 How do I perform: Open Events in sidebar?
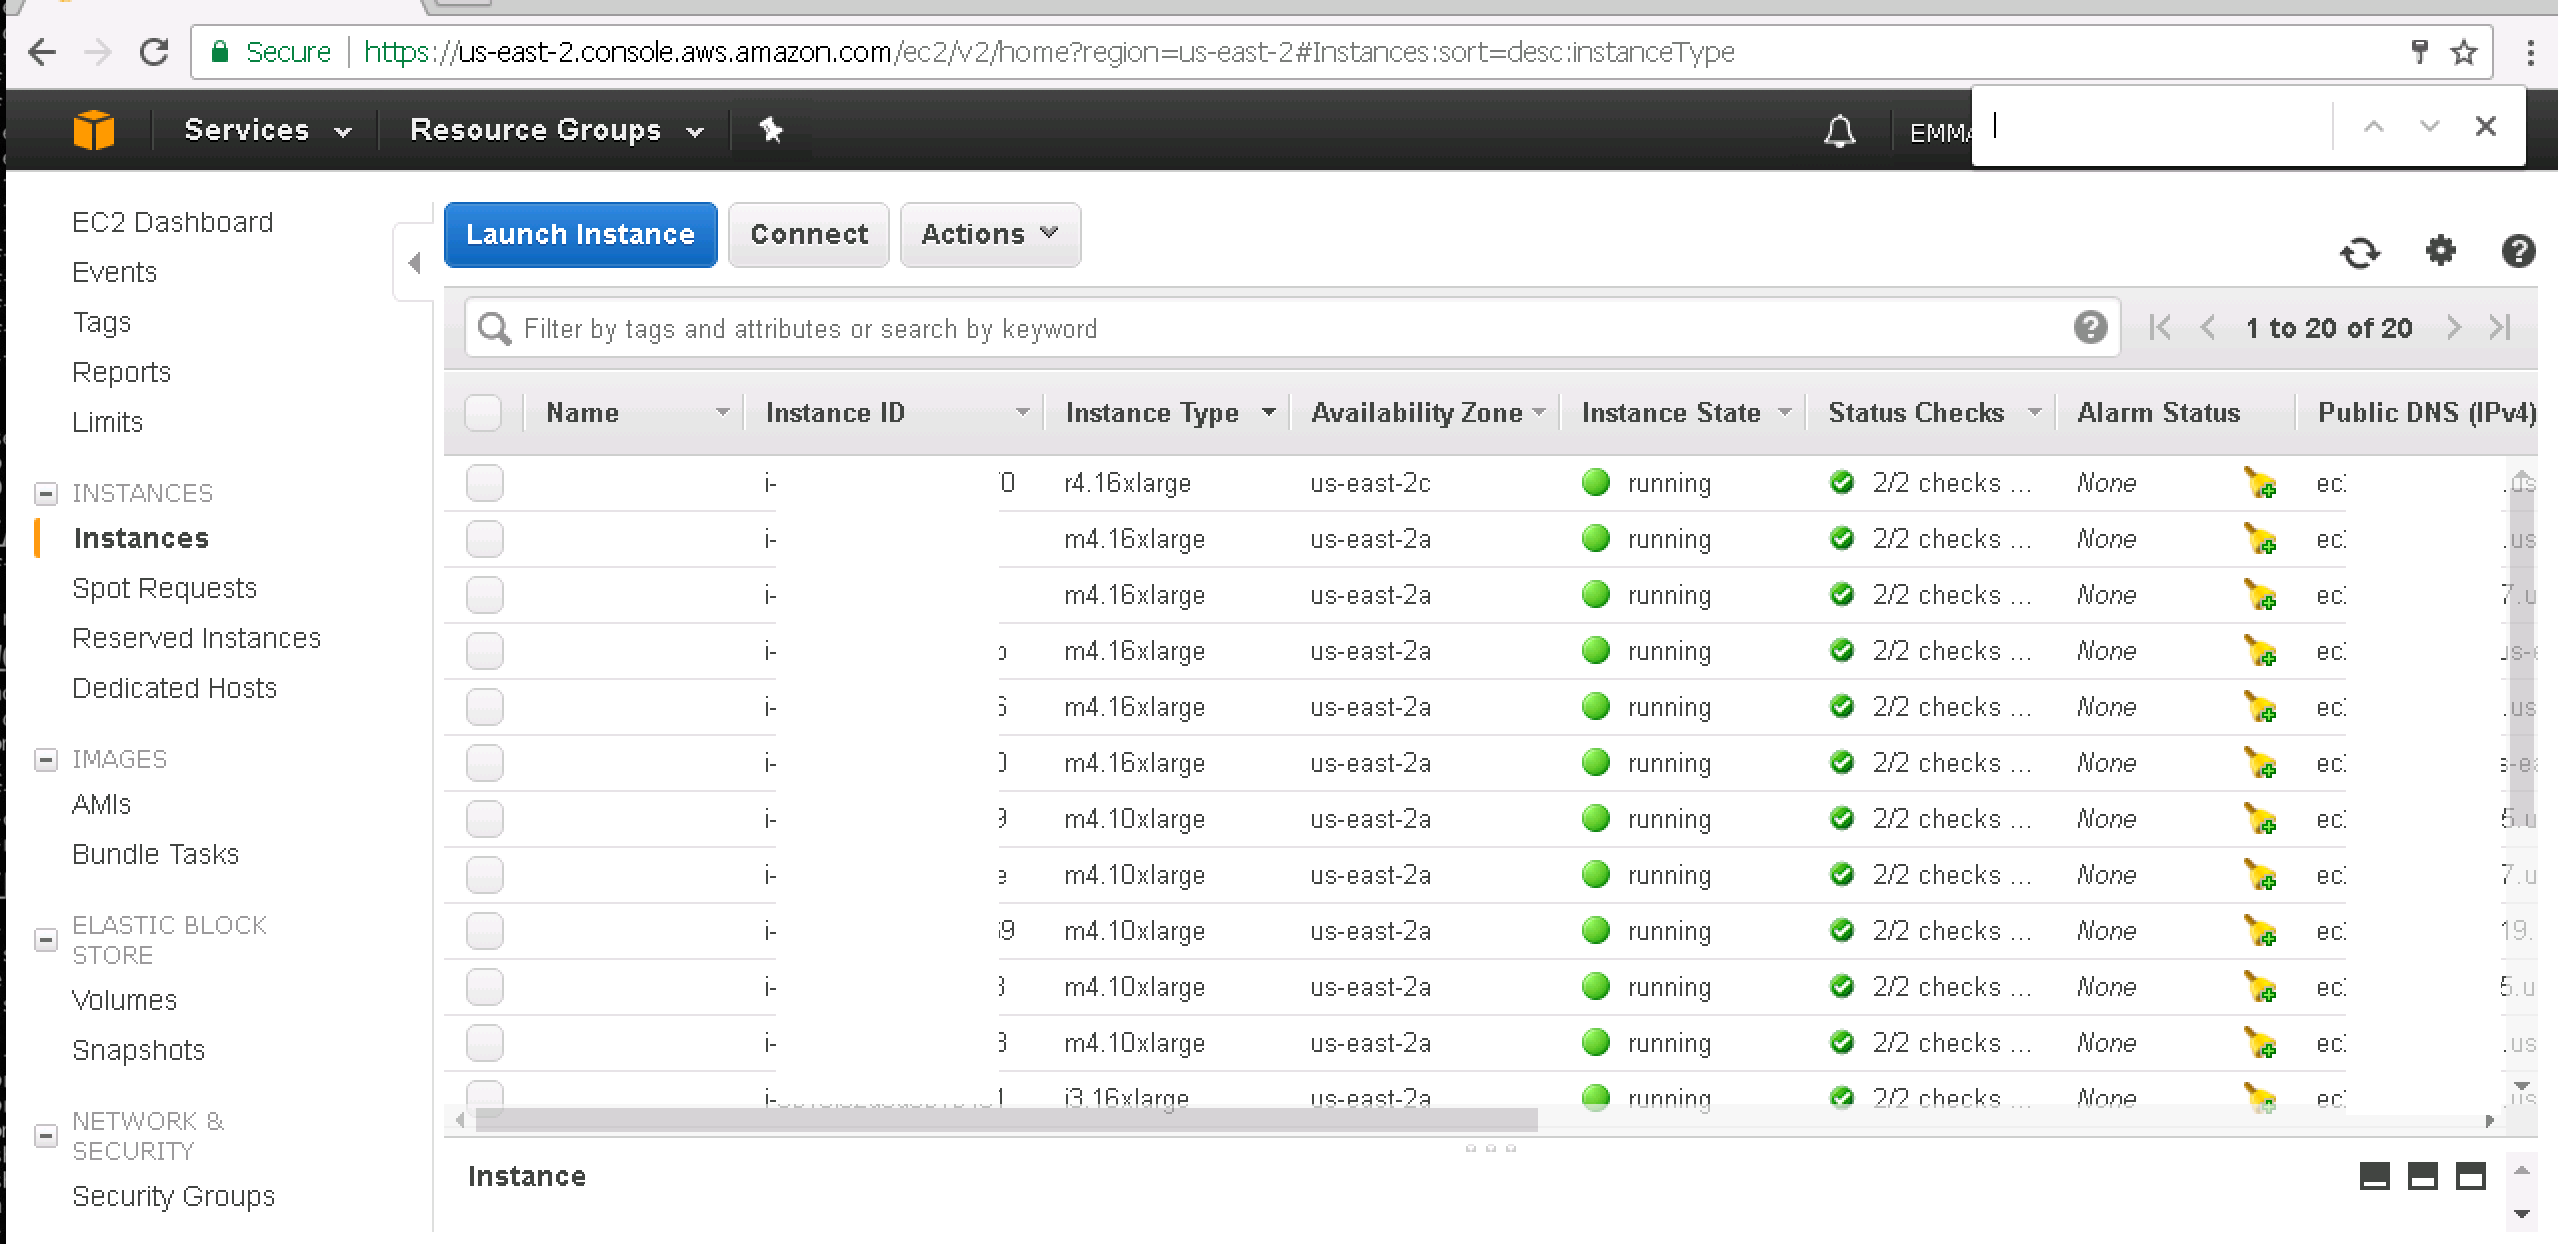point(114,272)
